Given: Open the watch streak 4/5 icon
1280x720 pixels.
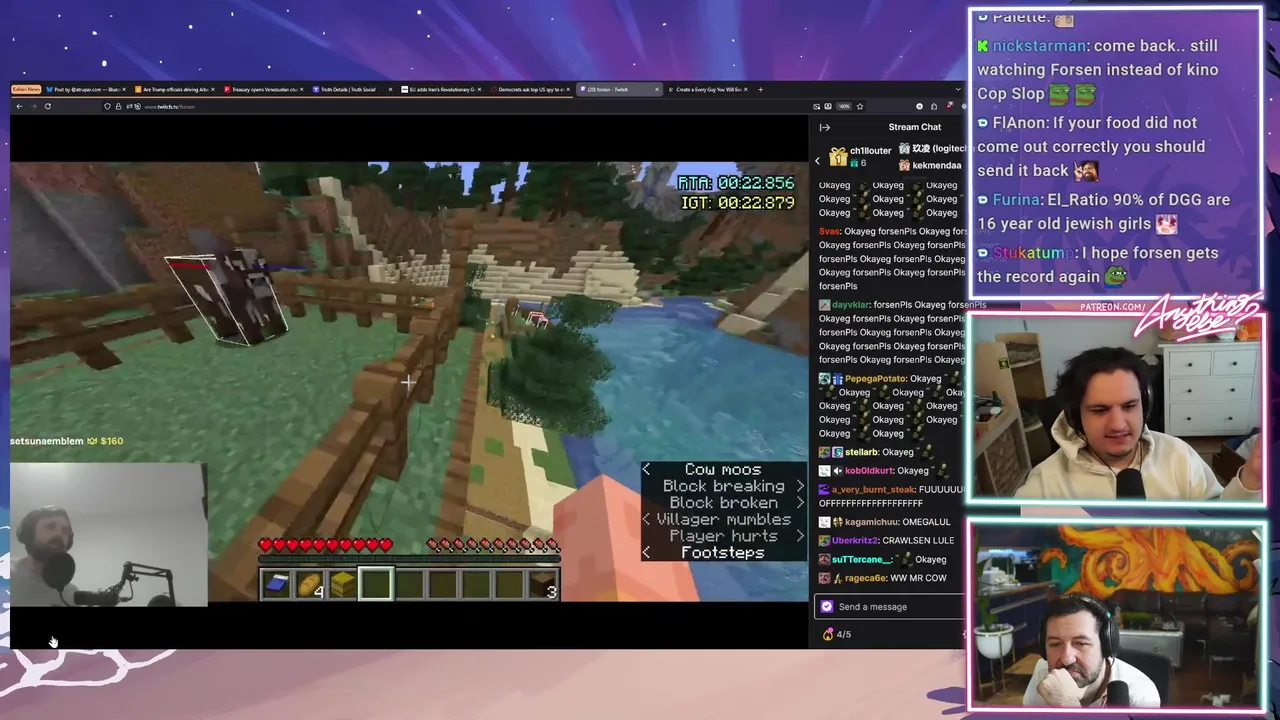Looking at the screenshot, I should (828, 634).
